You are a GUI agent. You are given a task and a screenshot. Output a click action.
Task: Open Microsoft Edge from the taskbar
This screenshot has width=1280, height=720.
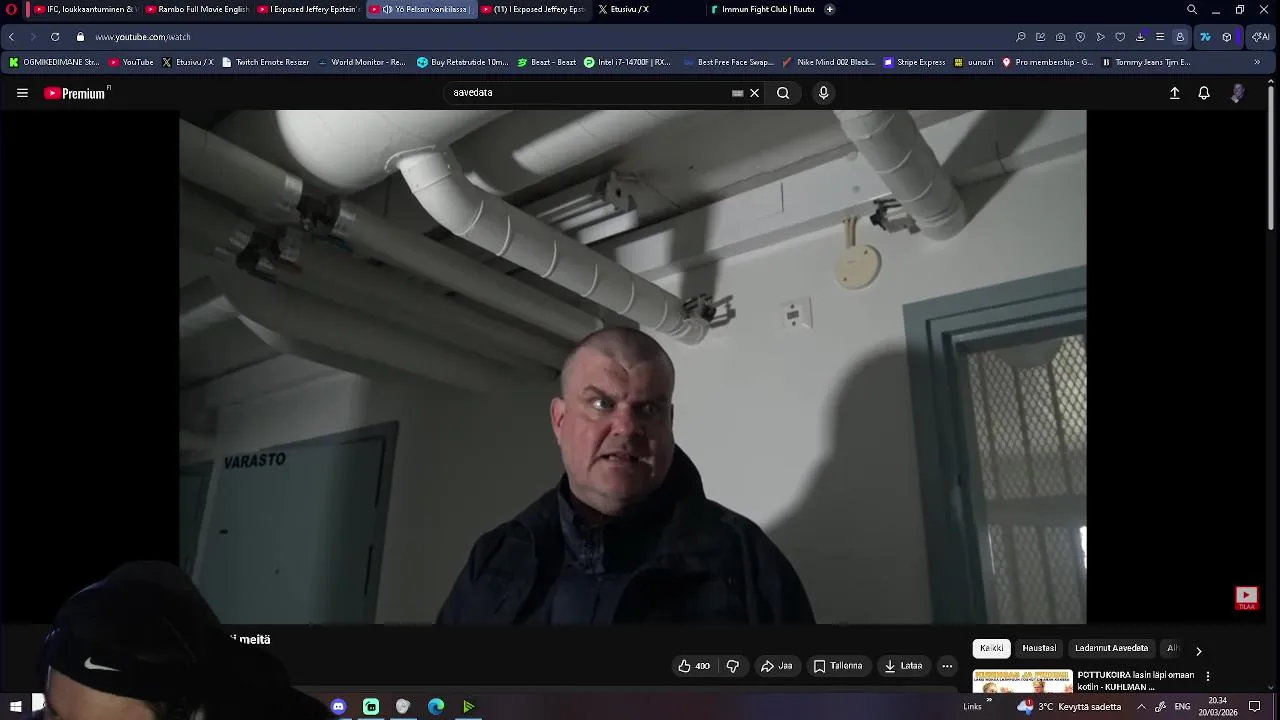pos(436,706)
